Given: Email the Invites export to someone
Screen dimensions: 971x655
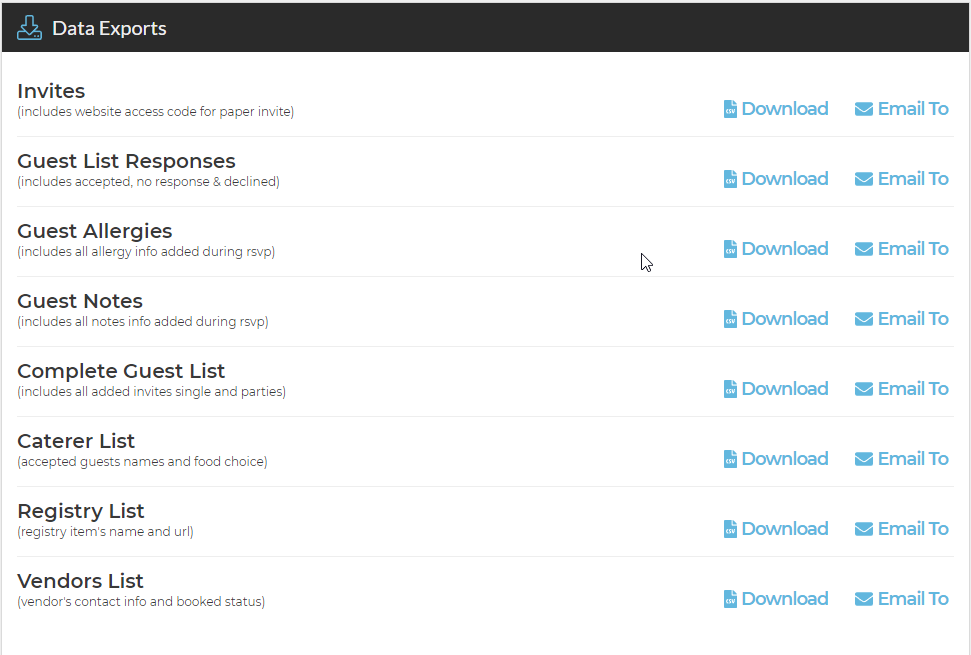Looking at the screenshot, I should (x=901, y=109).
